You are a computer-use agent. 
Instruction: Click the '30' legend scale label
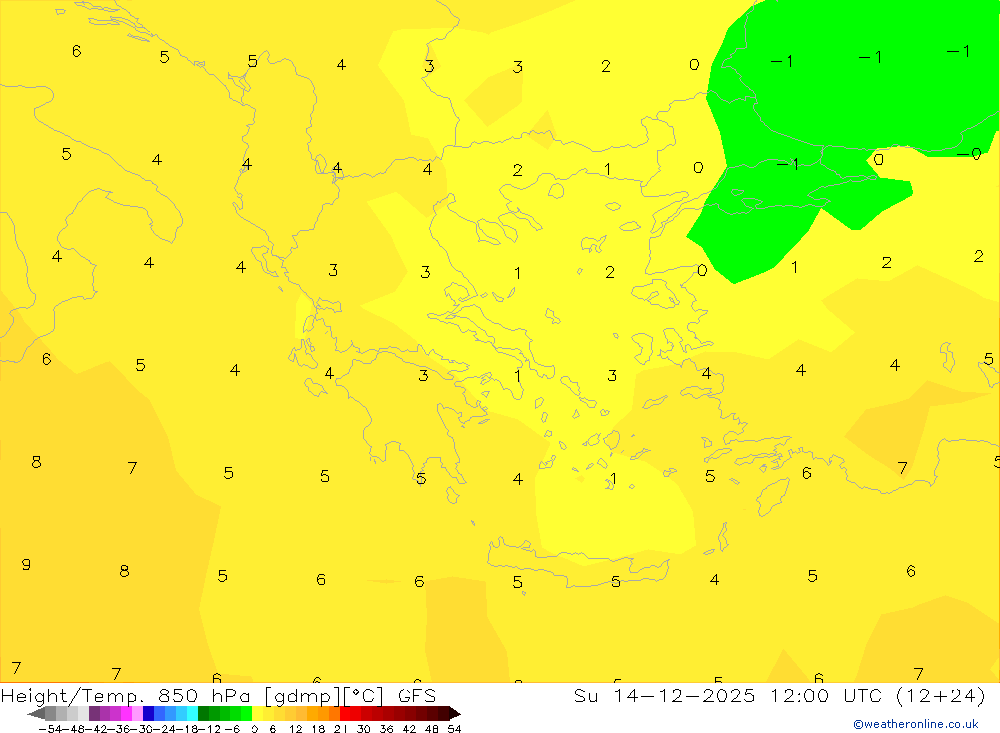(364, 729)
